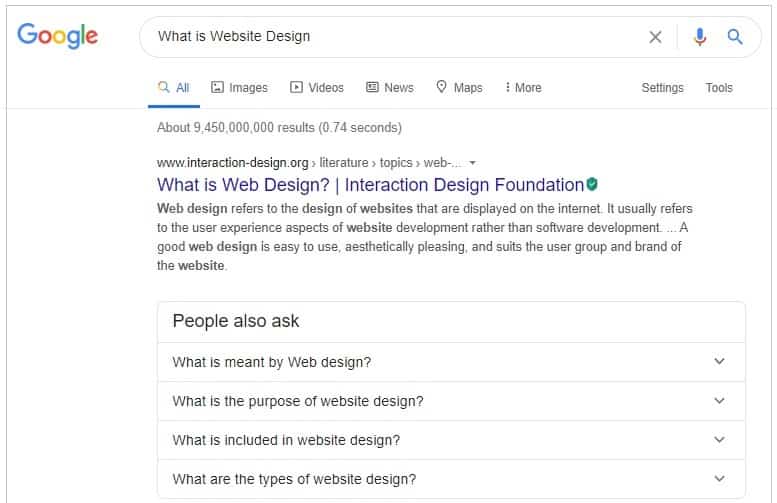Switch to the Videos tab
The width and height of the screenshot is (777, 503).
(317, 88)
